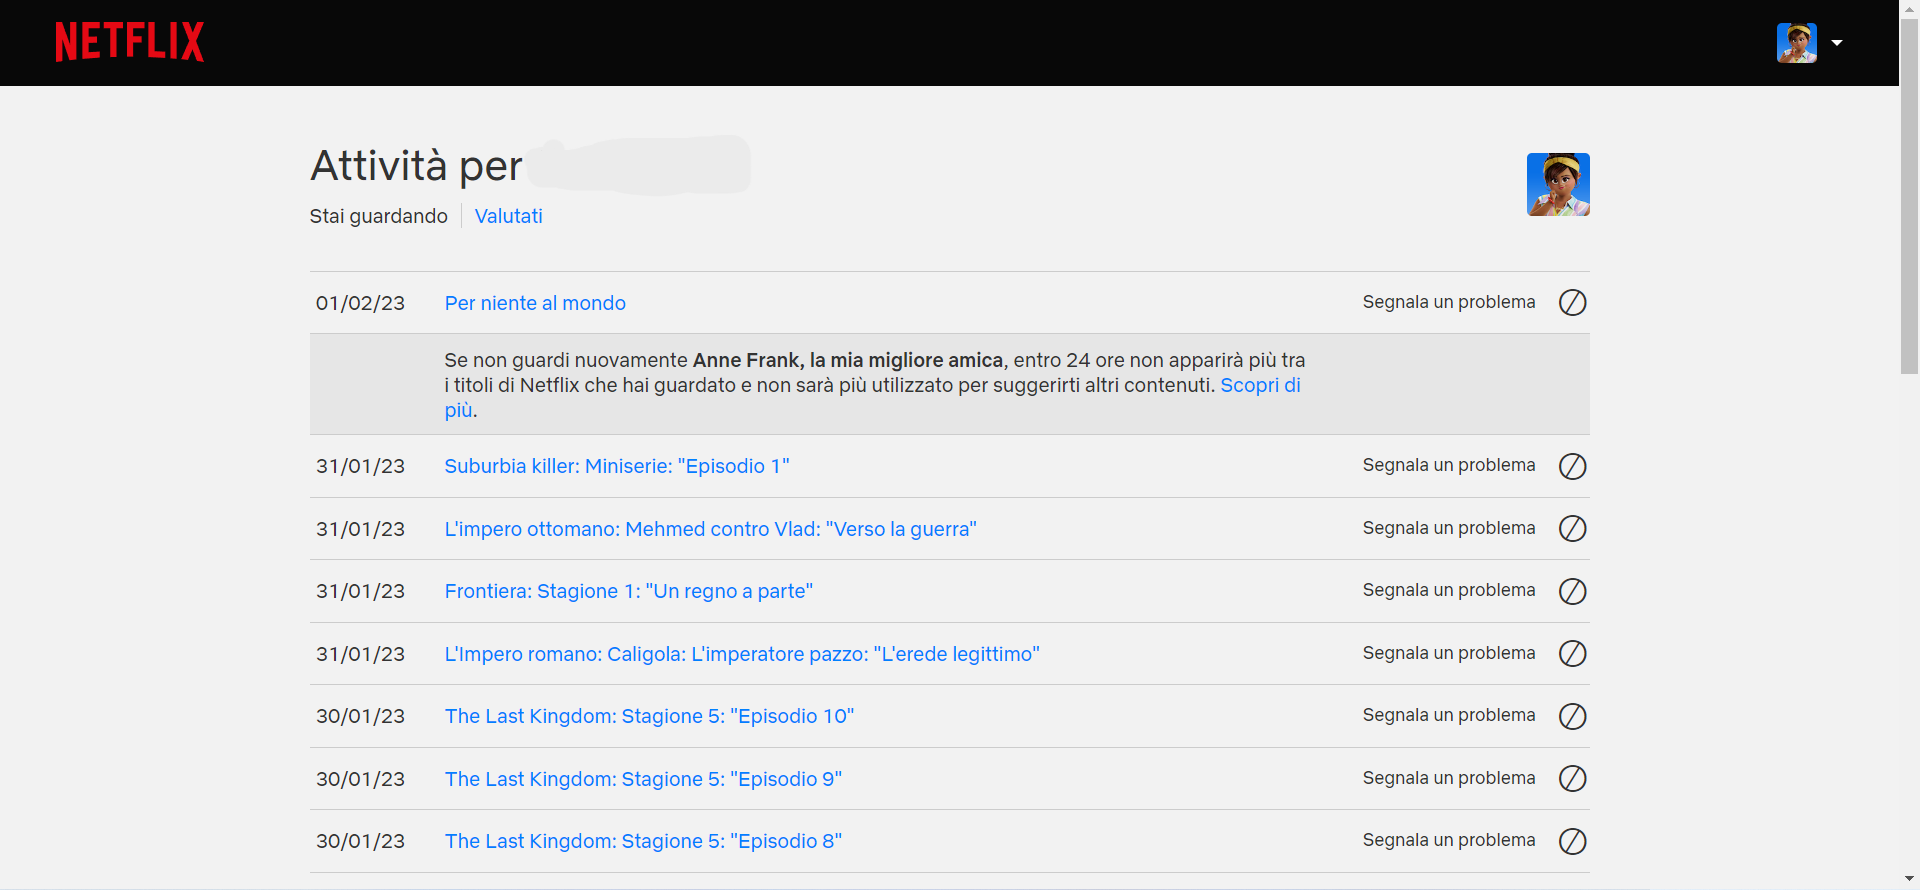Click the profile avatar in top bar

[x=1796, y=43]
